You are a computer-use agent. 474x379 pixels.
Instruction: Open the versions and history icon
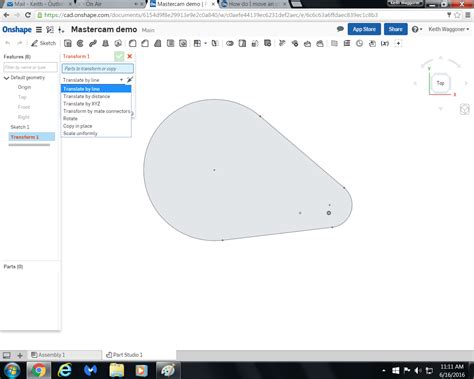pyautogui.click(x=50, y=30)
